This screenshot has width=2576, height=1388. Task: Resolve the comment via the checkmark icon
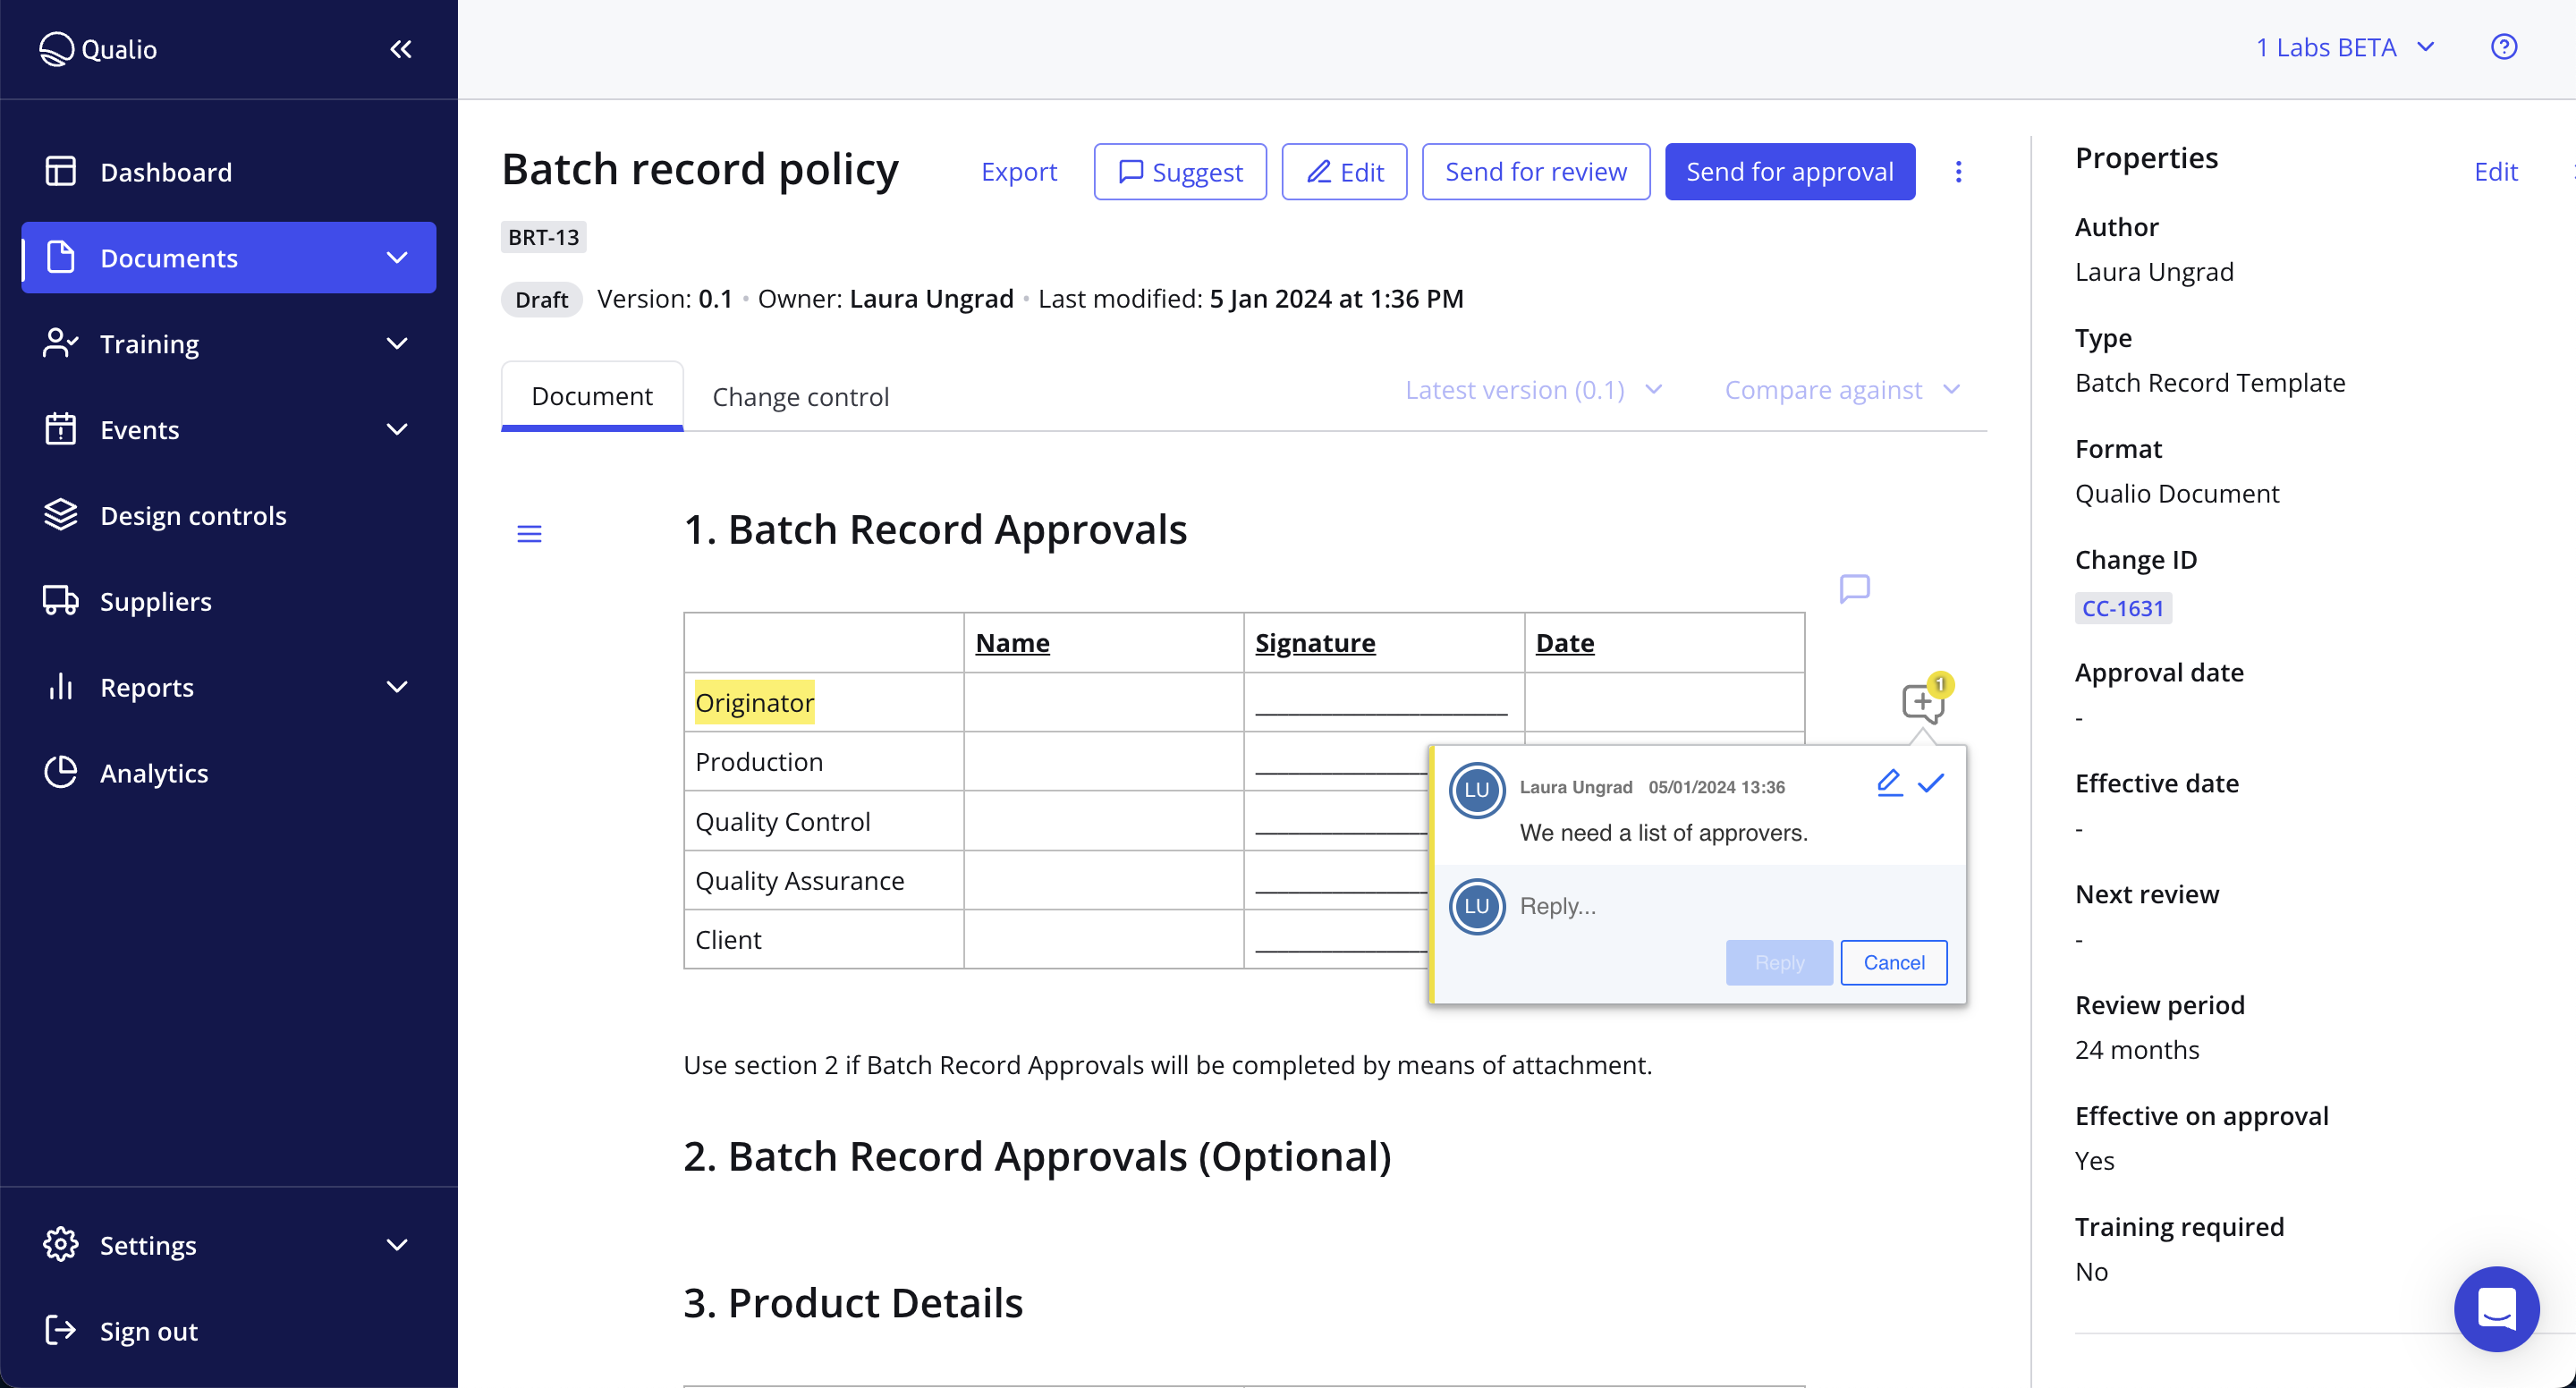tap(1931, 785)
